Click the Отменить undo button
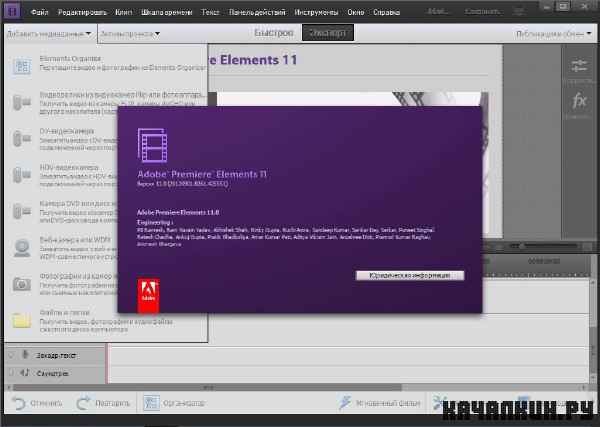 [37, 403]
